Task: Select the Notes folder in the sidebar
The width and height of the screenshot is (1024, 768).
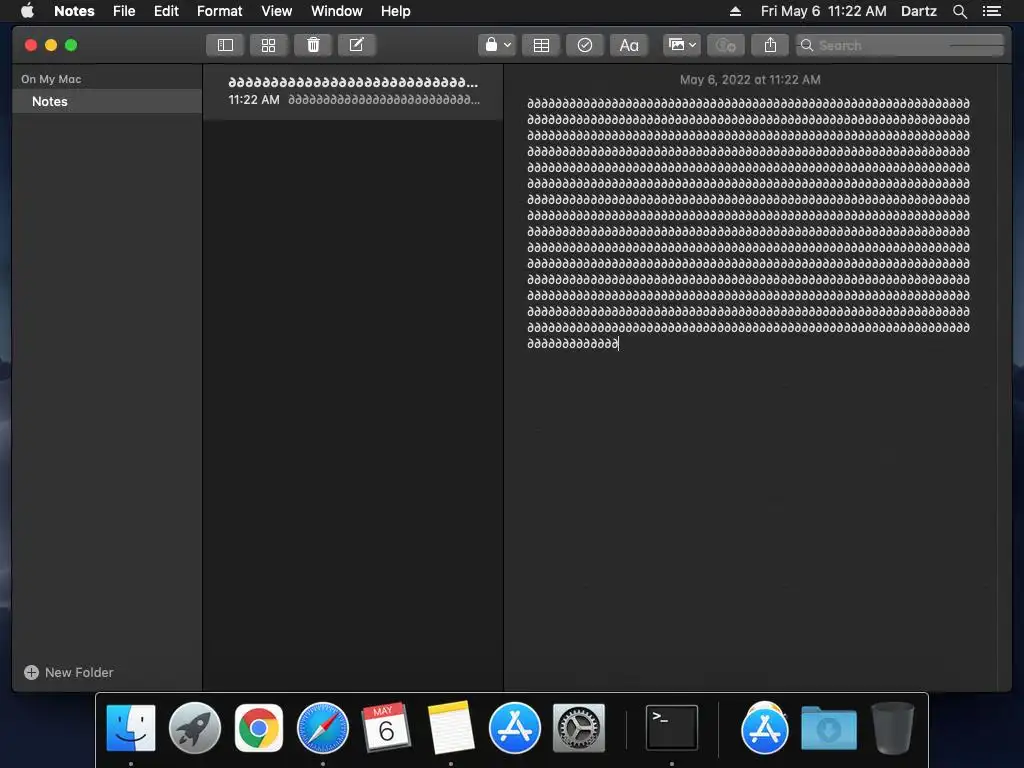Action: (107, 101)
